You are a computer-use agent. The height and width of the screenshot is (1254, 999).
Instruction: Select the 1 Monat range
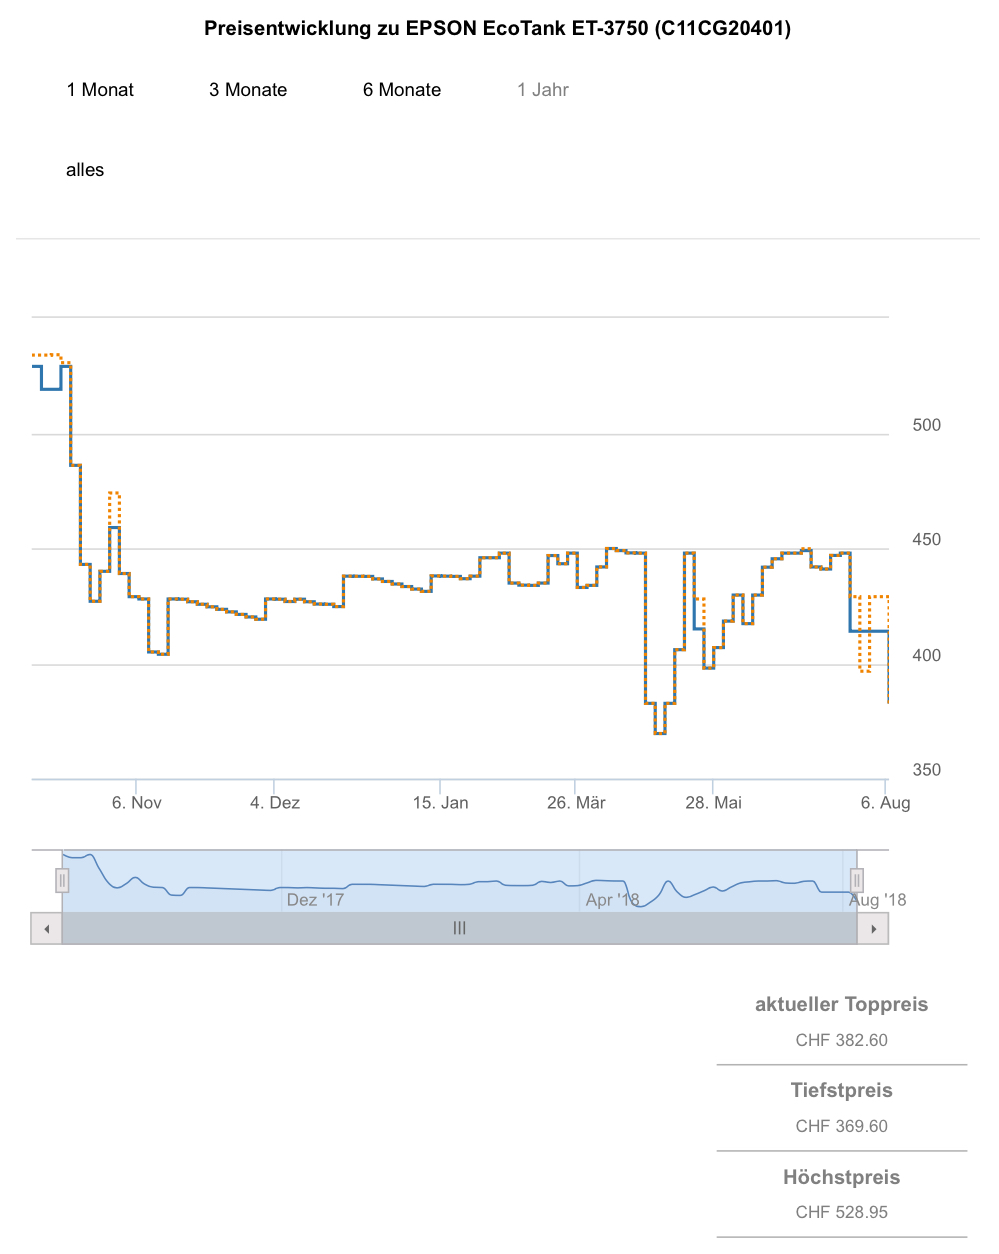100,90
